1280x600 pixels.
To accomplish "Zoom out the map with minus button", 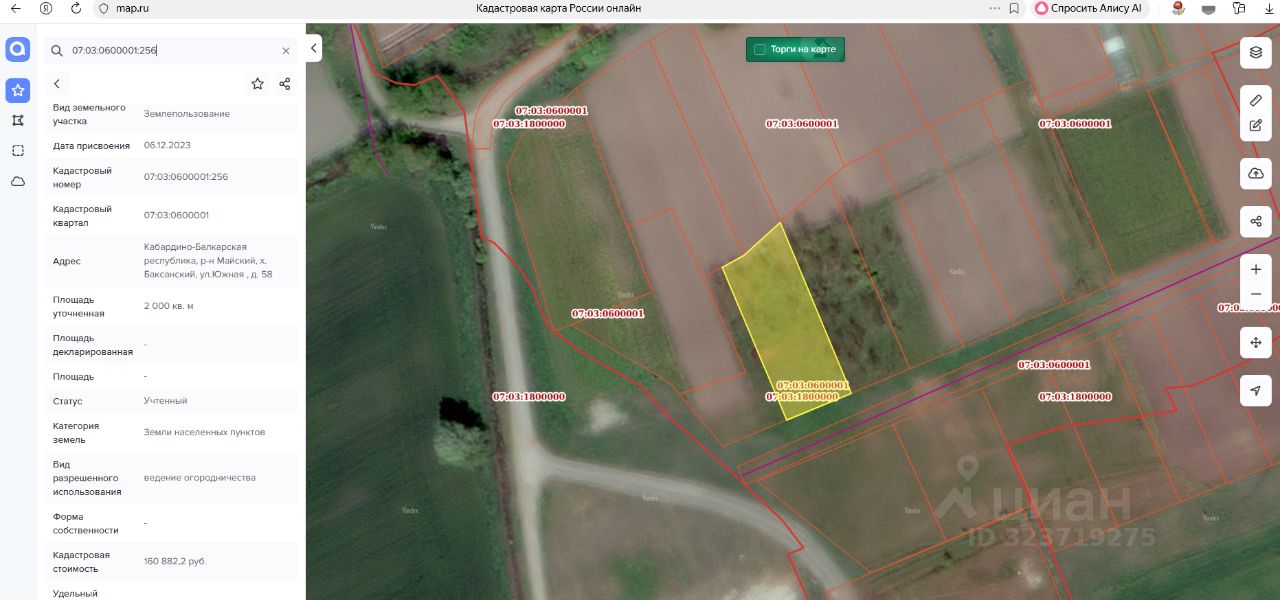I will pos(1256,295).
